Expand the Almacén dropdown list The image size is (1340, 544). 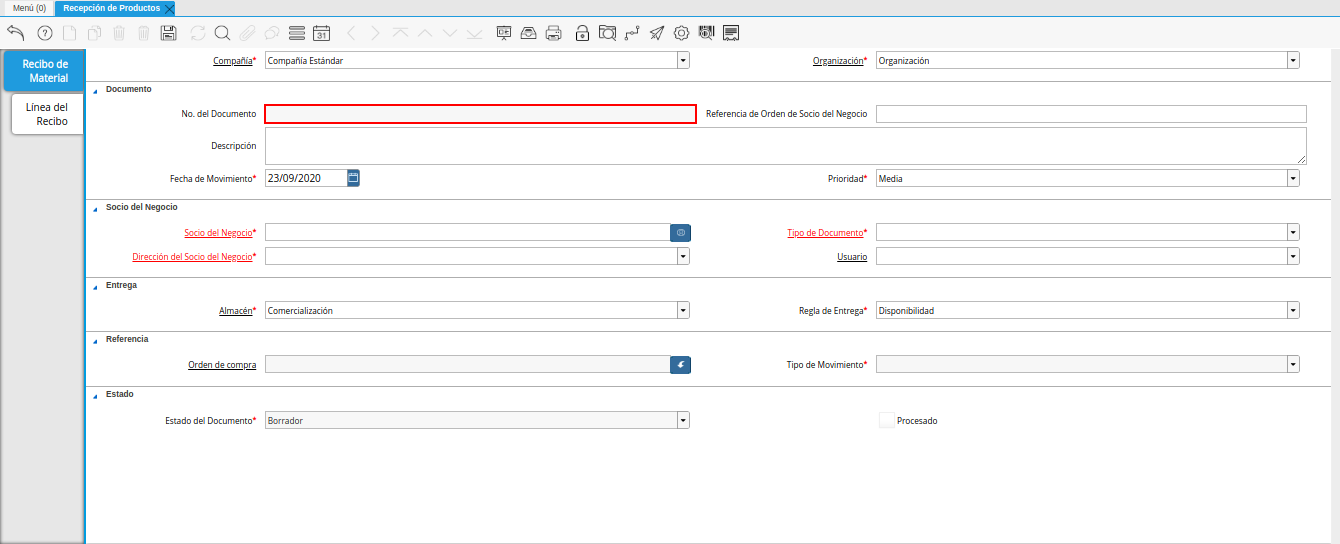coord(683,311)
